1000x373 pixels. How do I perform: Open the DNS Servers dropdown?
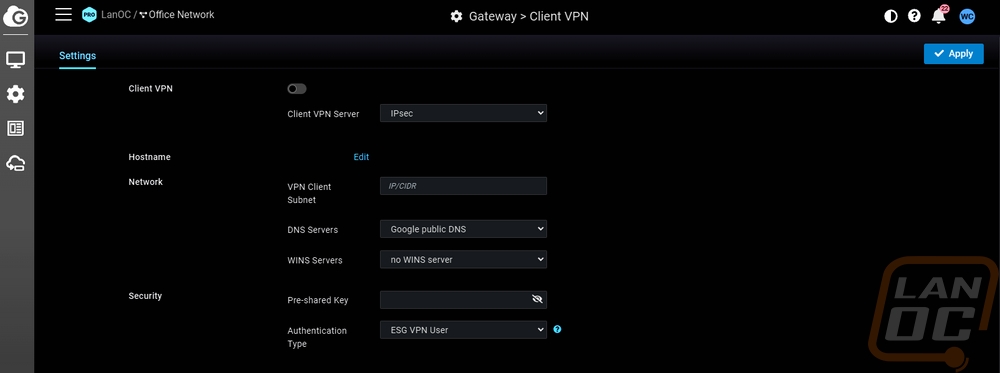pyautogui.click(x=463, y=229)
